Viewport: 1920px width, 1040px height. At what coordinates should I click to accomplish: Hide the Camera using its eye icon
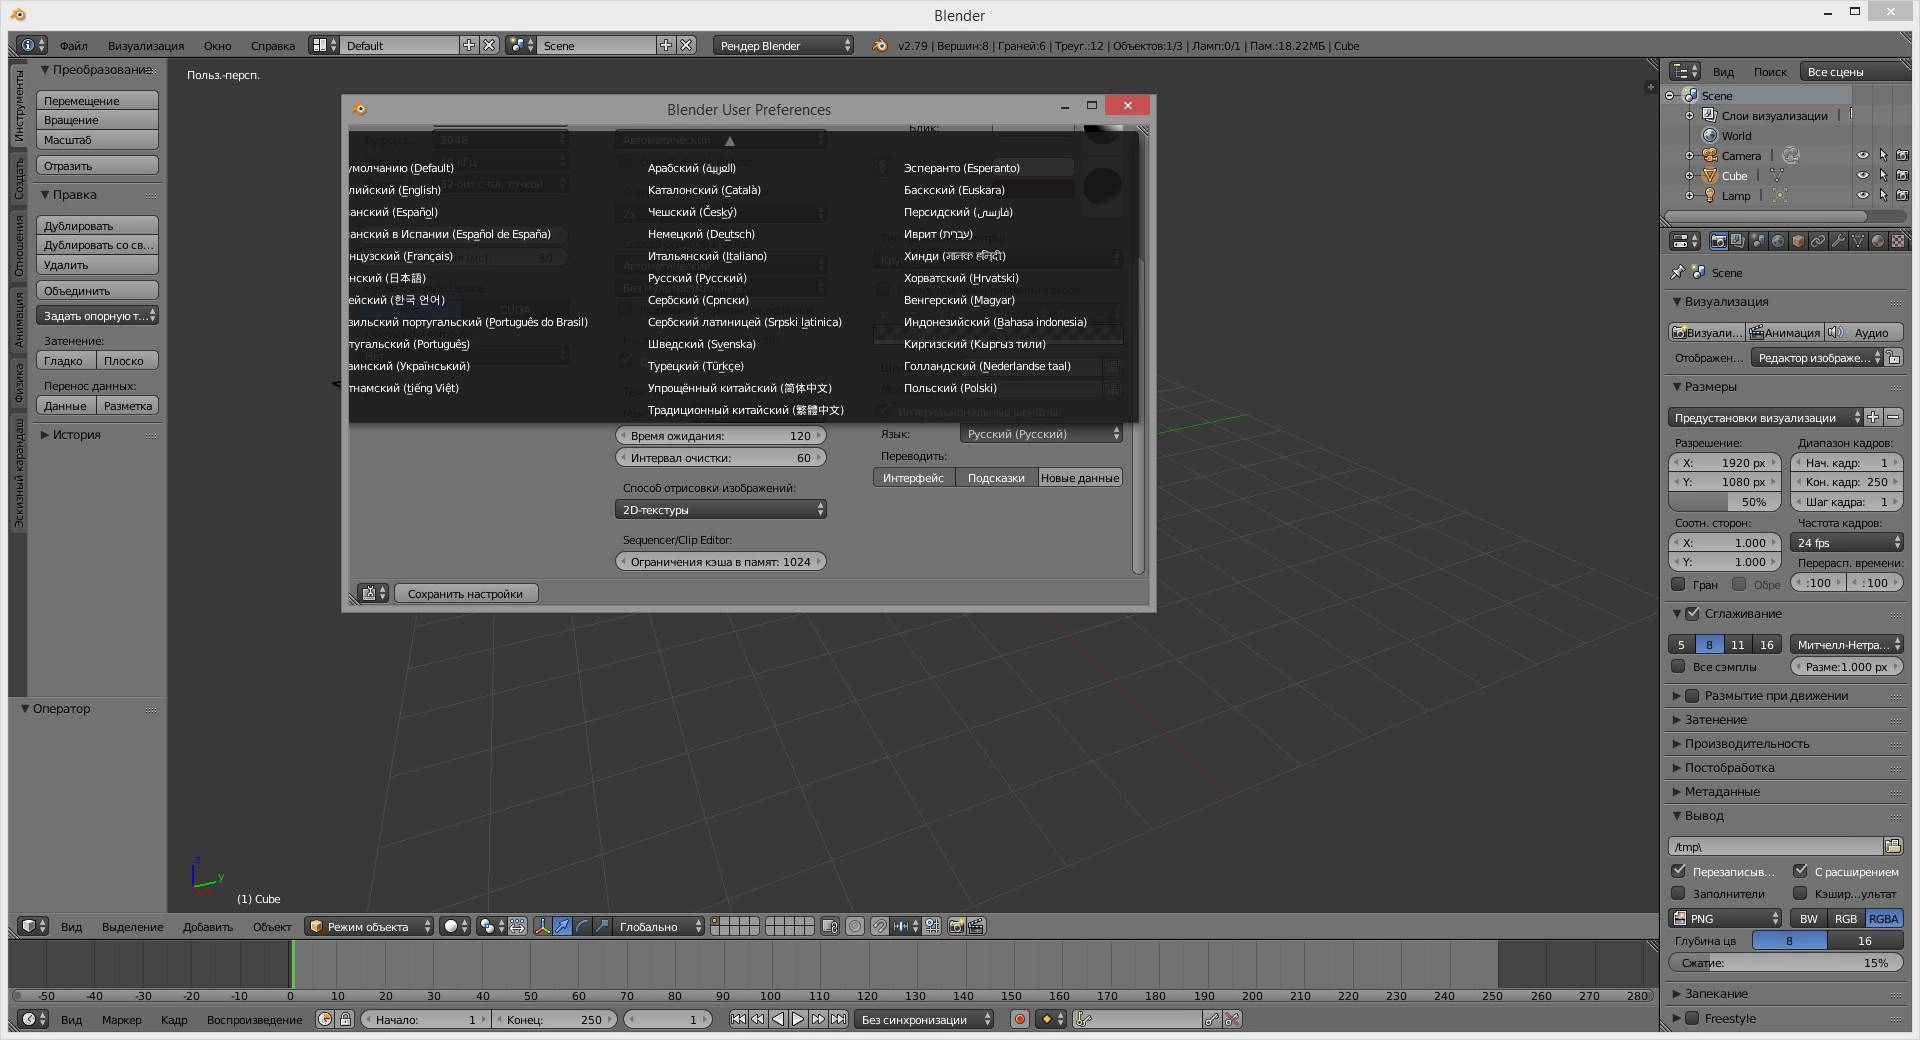pyautogui.click(x=1863, y=155)
